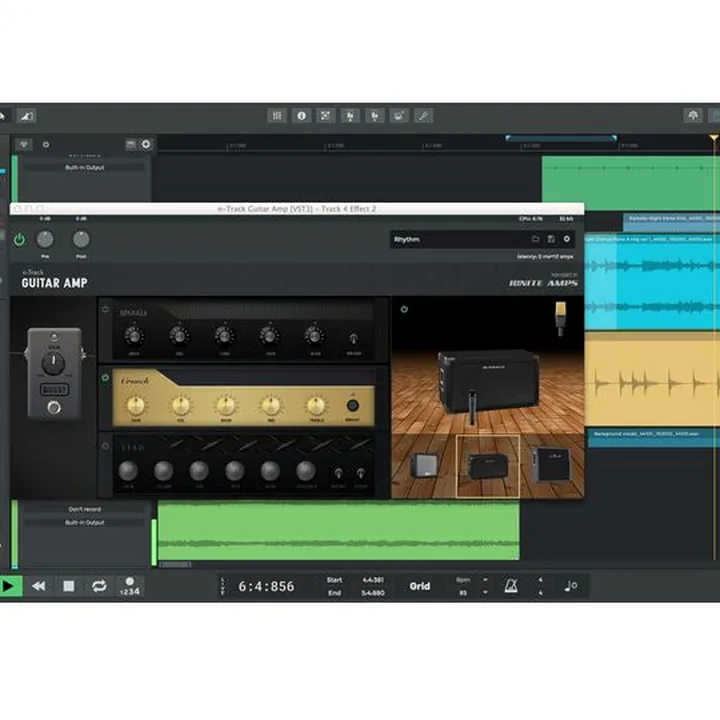Flip the Sparkle amp bright switch

click(x=353, y=338)
